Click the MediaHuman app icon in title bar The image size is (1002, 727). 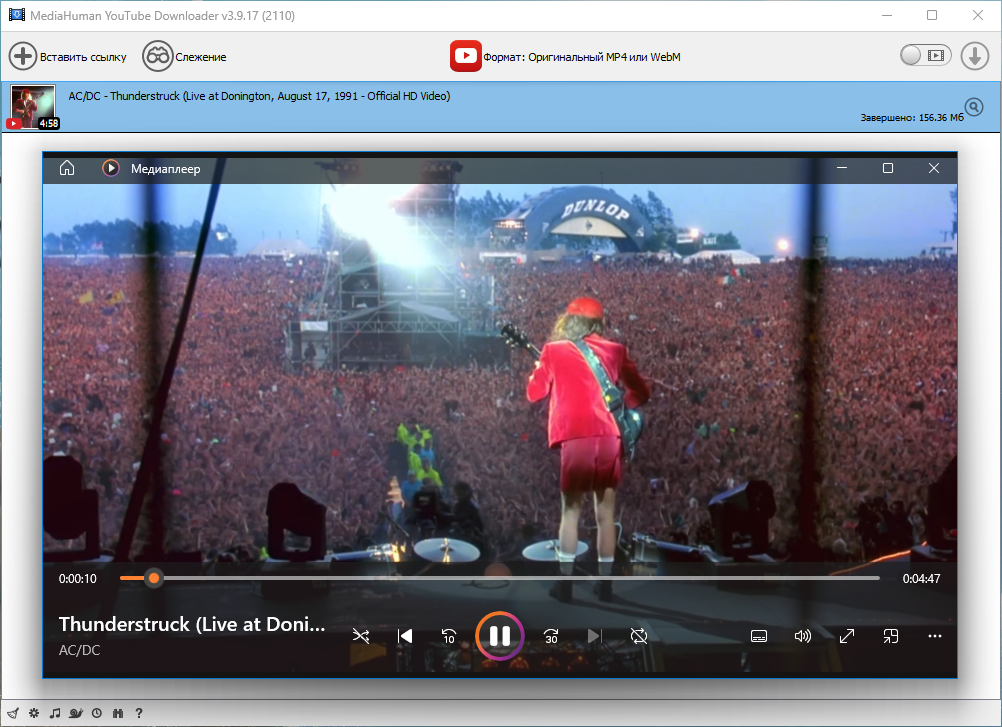tap(17, 15)
